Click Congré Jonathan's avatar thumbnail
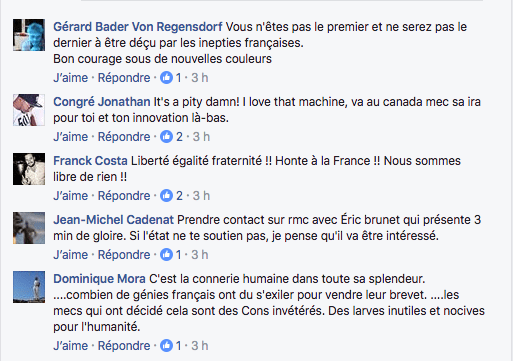Image resolution: width=513 pixels, height=361 pixels. [x=29, y=110]
